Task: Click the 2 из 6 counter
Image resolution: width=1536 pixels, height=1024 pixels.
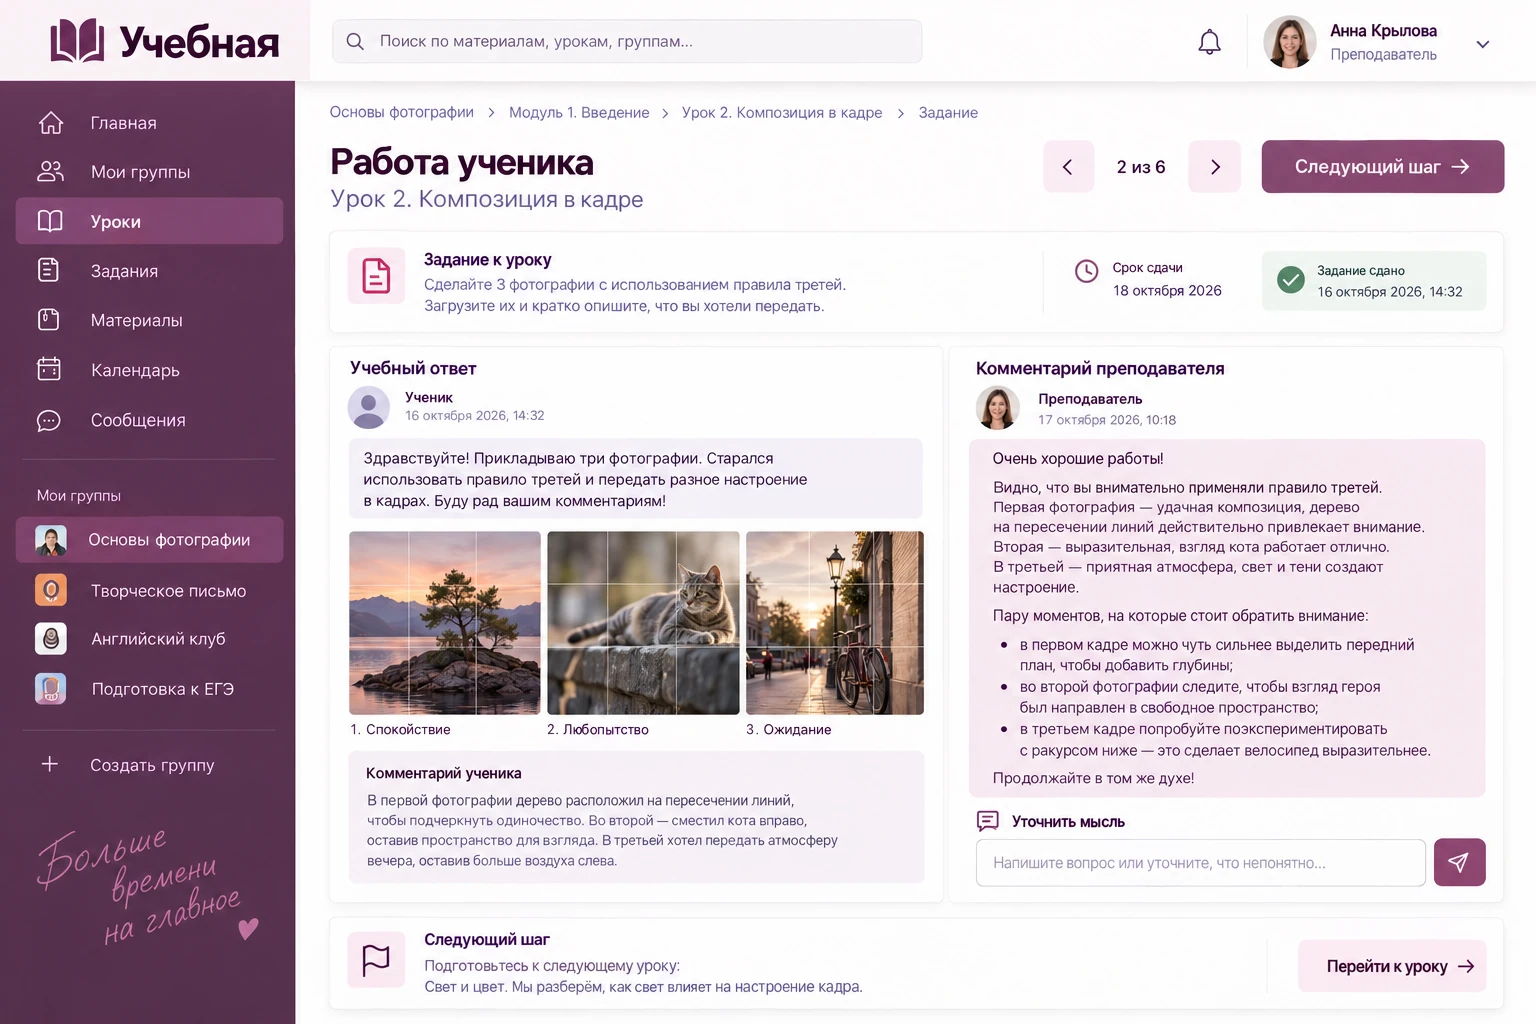Action: pos(1141,167)
